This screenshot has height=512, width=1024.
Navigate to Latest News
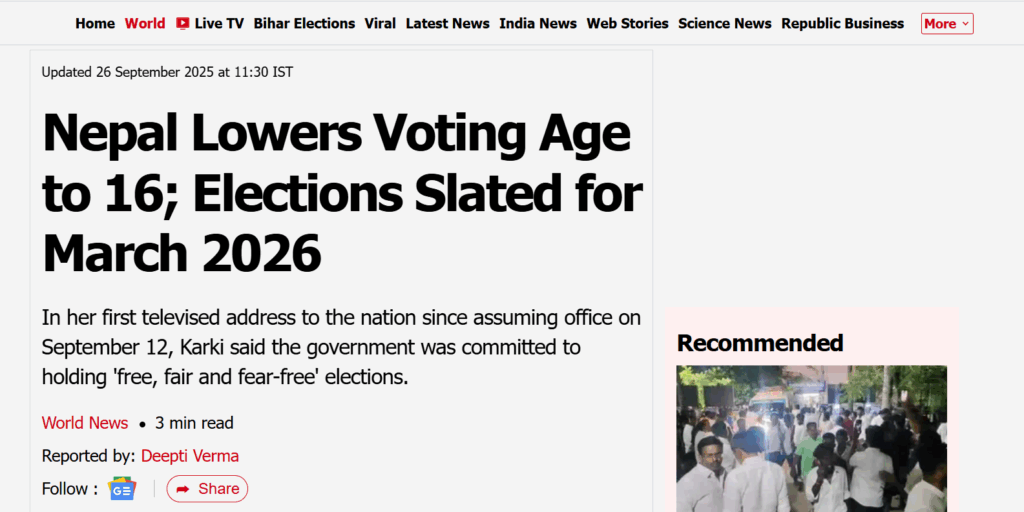coord(447,23)
